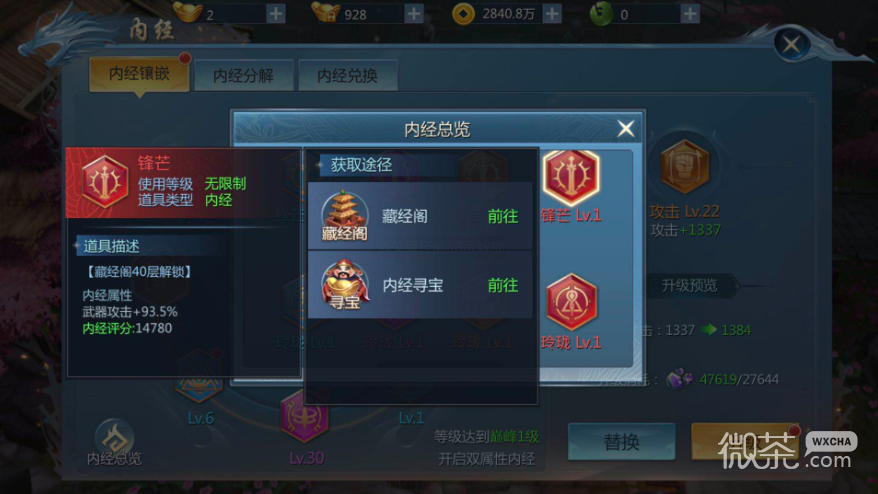The image size is (878, 494).
Task: Click the 锋芒 item icon in tooltip
Action: click(x=105, y=182)
